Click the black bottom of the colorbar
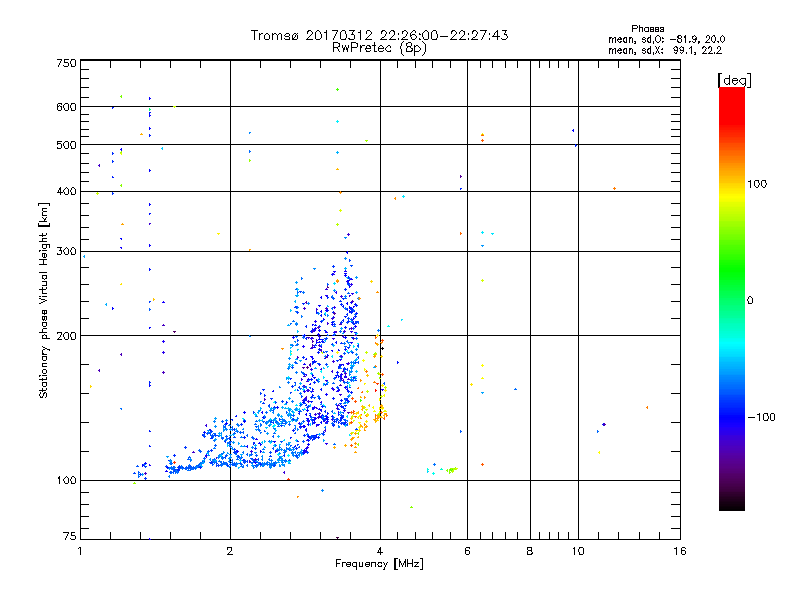Image resolution: width=800 pixels, height=600 pixels. pyautogui.click(x=732, y=503)
